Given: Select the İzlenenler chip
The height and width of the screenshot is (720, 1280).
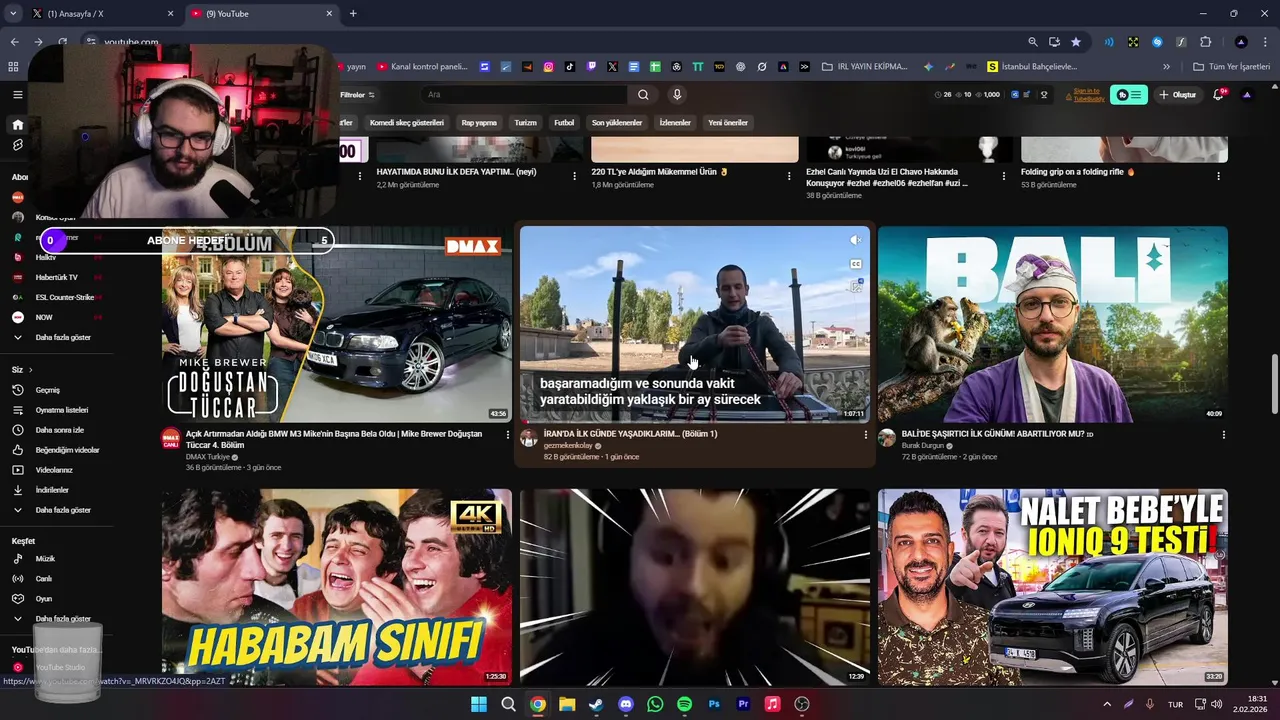Looking at the screenshot, I should [675, 123].
